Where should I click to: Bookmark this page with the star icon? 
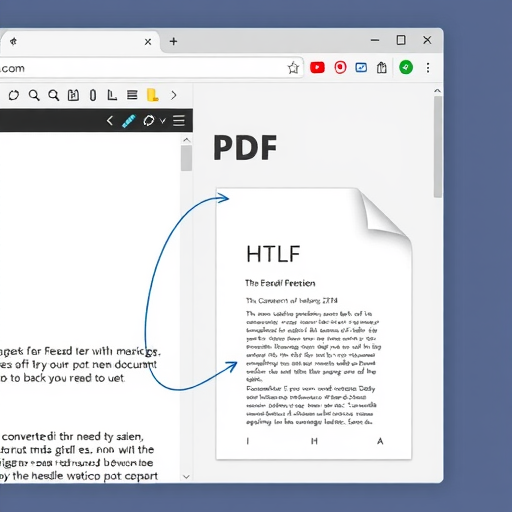[x=293, y=68]
